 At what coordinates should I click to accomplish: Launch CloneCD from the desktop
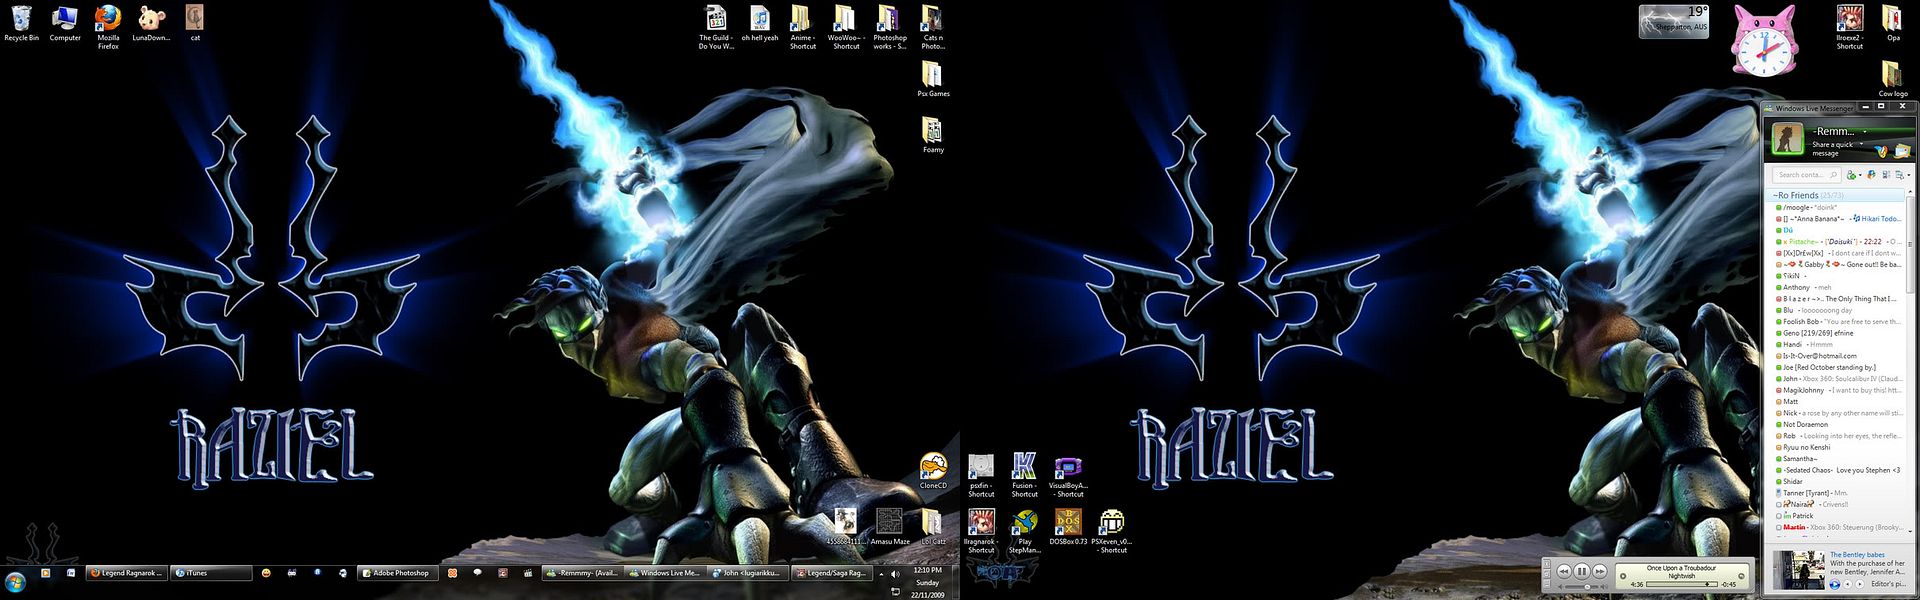(x=932, y=468)
